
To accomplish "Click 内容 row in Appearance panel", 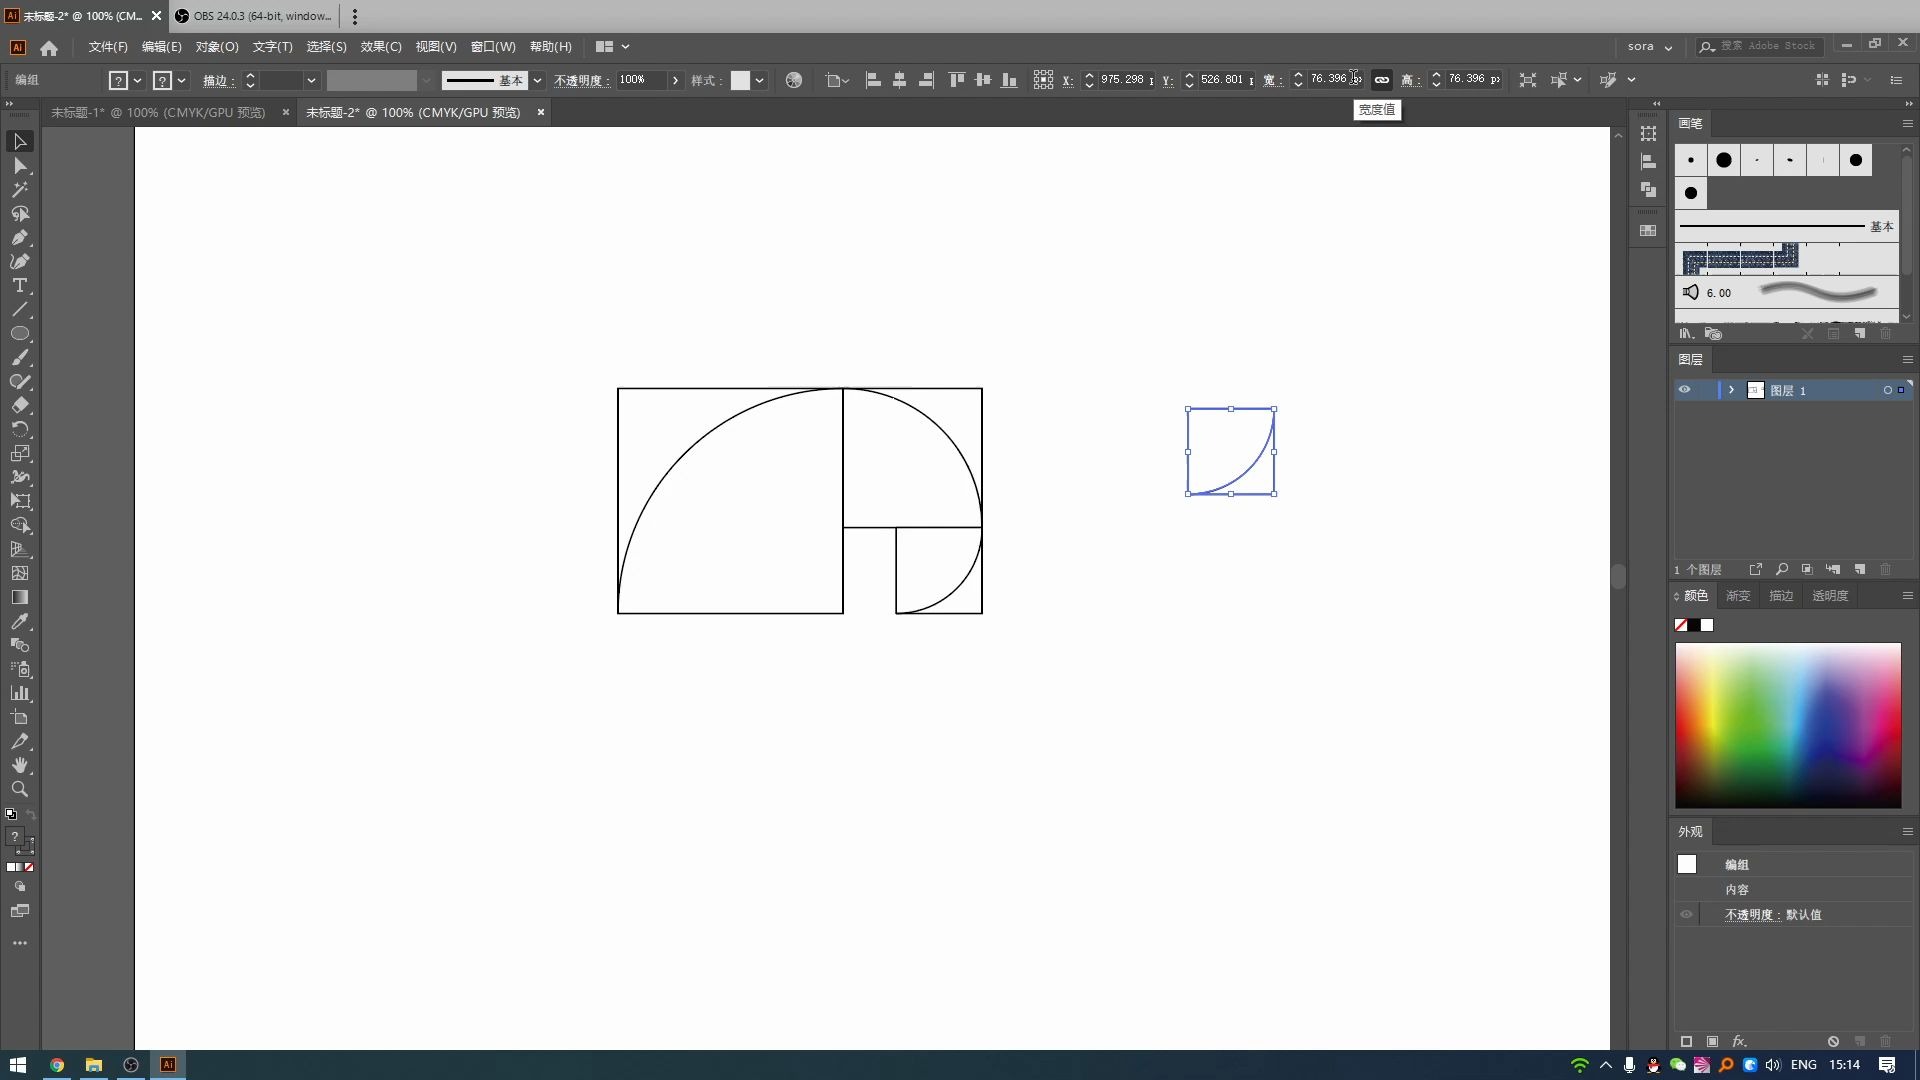I will coord(1794,890).
